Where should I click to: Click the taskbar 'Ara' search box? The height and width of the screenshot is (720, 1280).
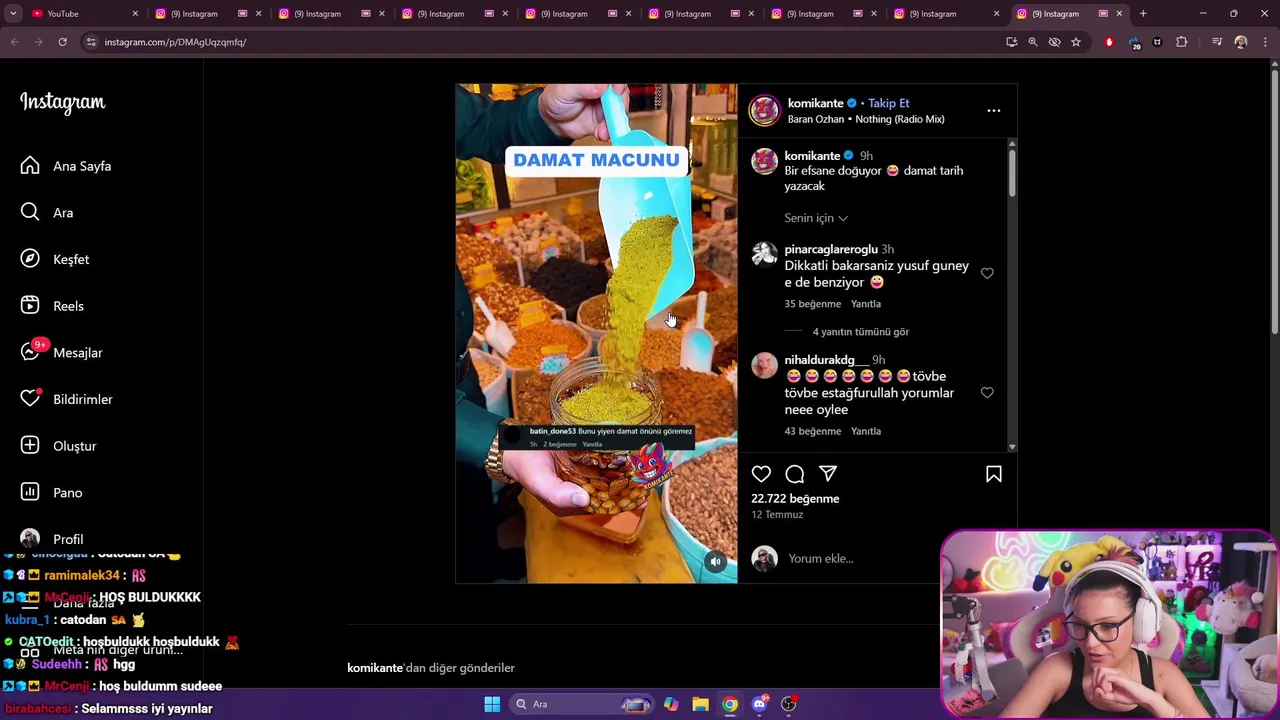(x=583, y=704)
